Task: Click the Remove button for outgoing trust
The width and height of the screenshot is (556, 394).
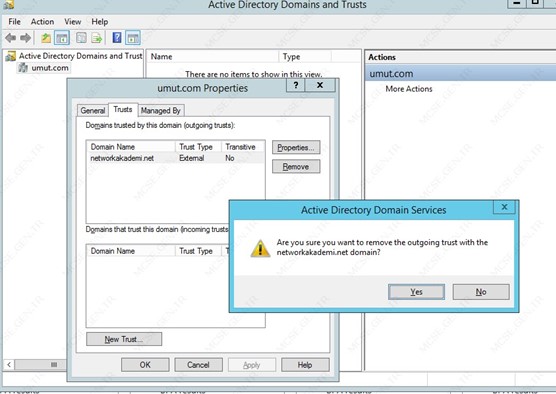Action: (x=296, y=167)
